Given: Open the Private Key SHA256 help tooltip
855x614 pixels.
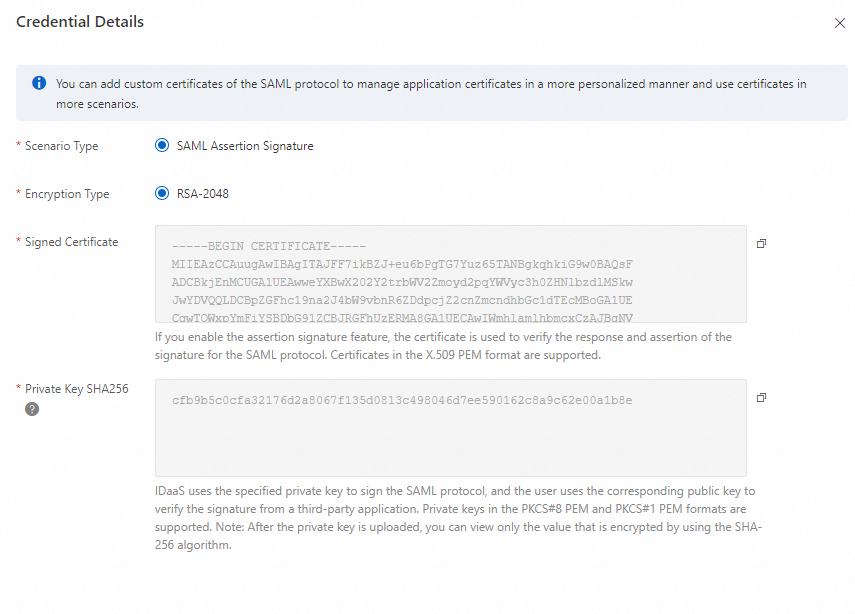Looking at the screenshot, I should [32, 409].
